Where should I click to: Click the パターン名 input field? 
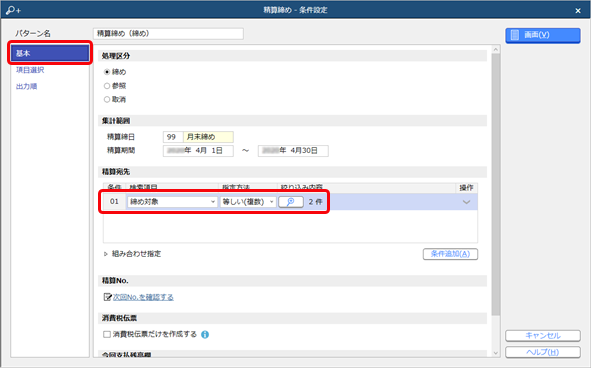168,34
